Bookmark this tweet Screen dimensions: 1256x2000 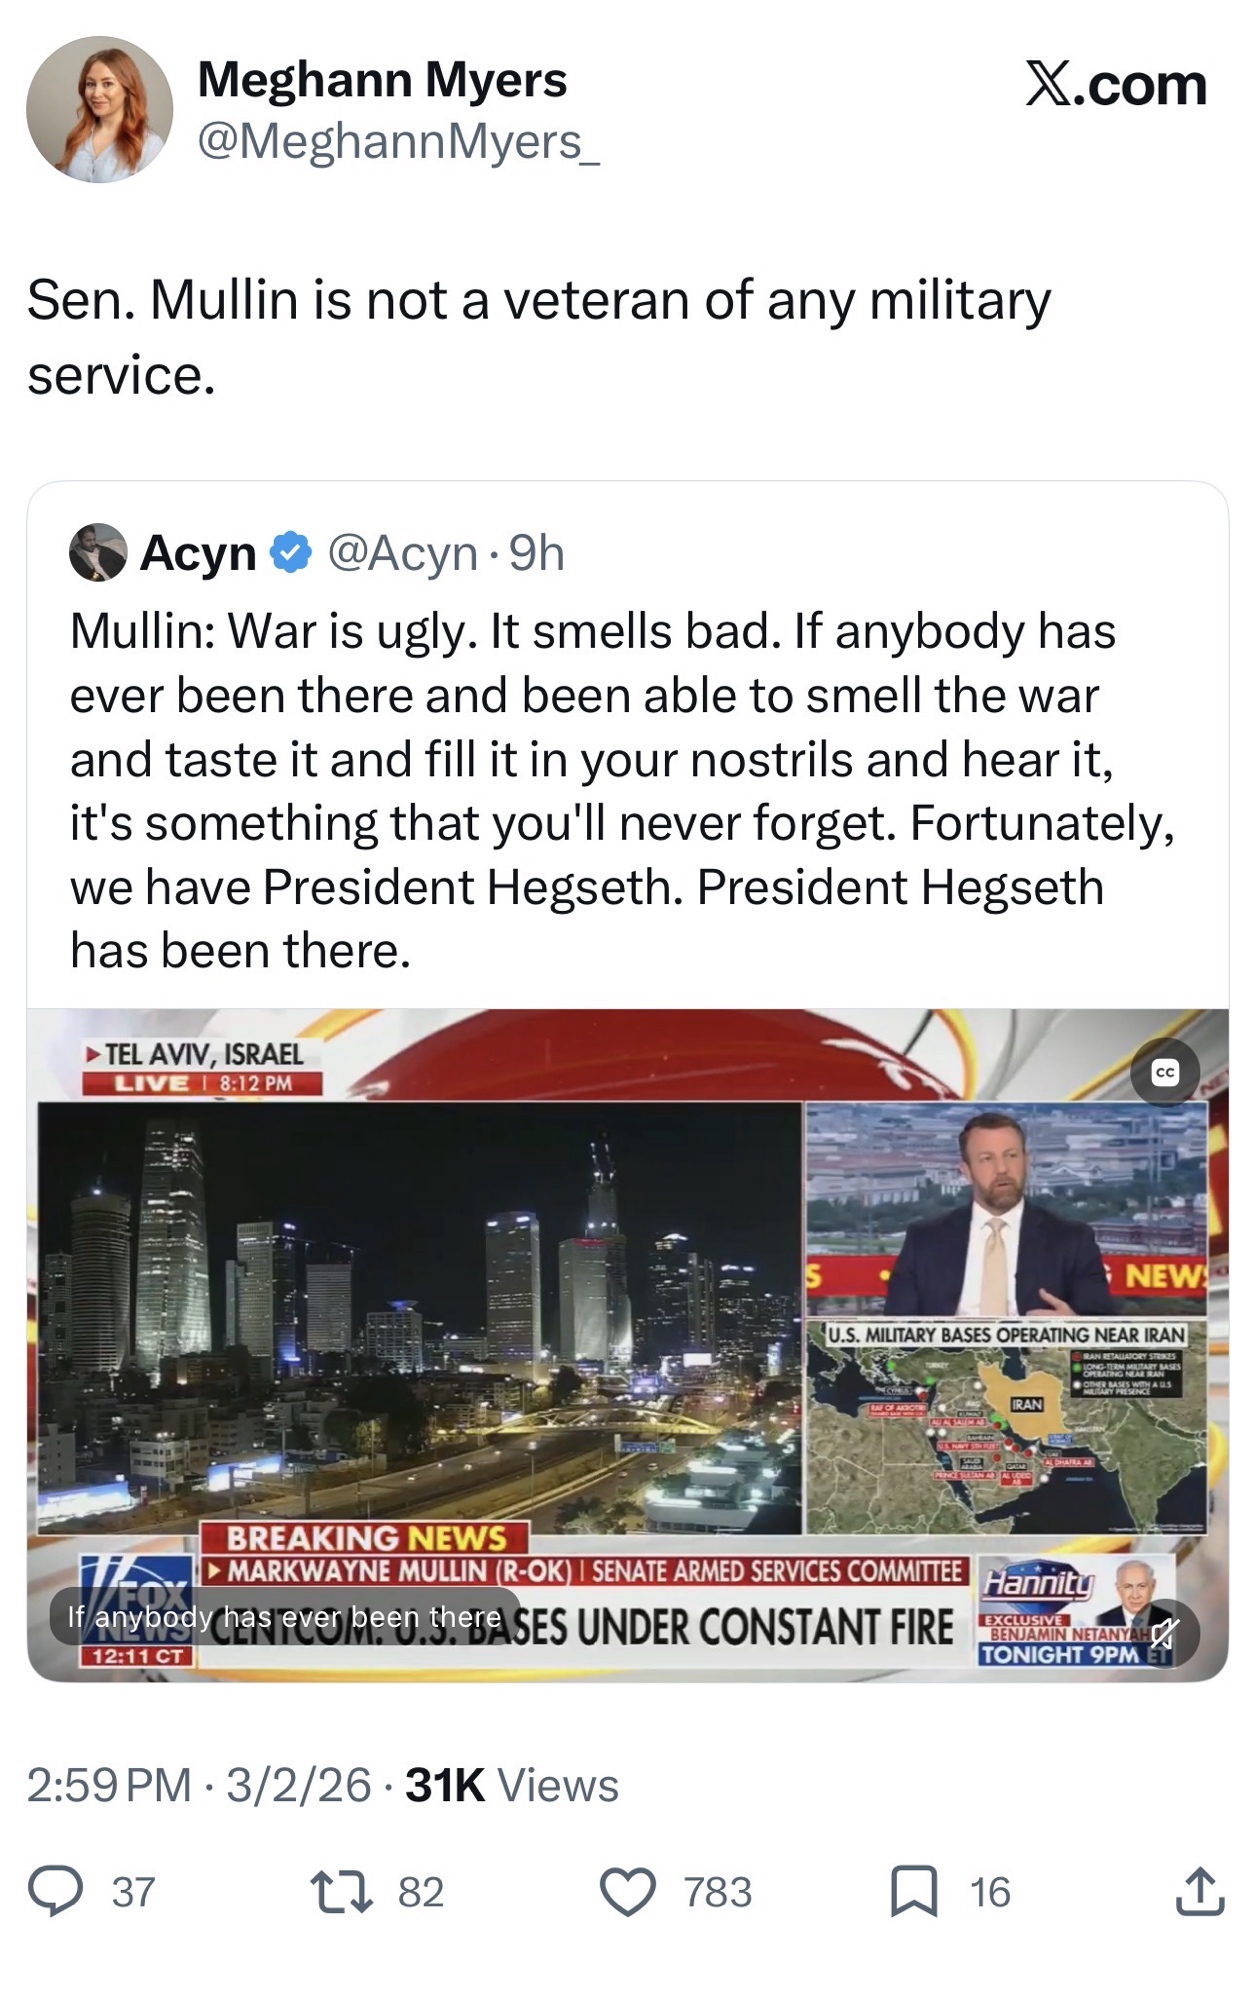914,1891
